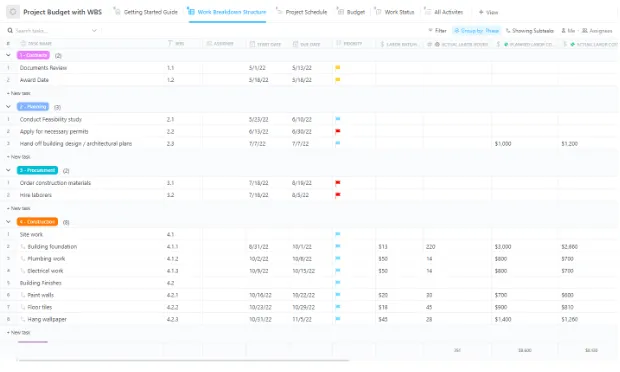Add New task under Planning group
This screenshot has height=372, width=620.
[19, 157]
